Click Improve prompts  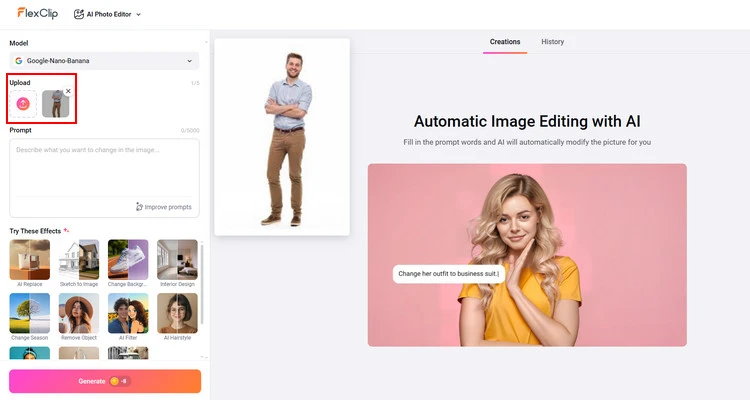pos(164,207)
